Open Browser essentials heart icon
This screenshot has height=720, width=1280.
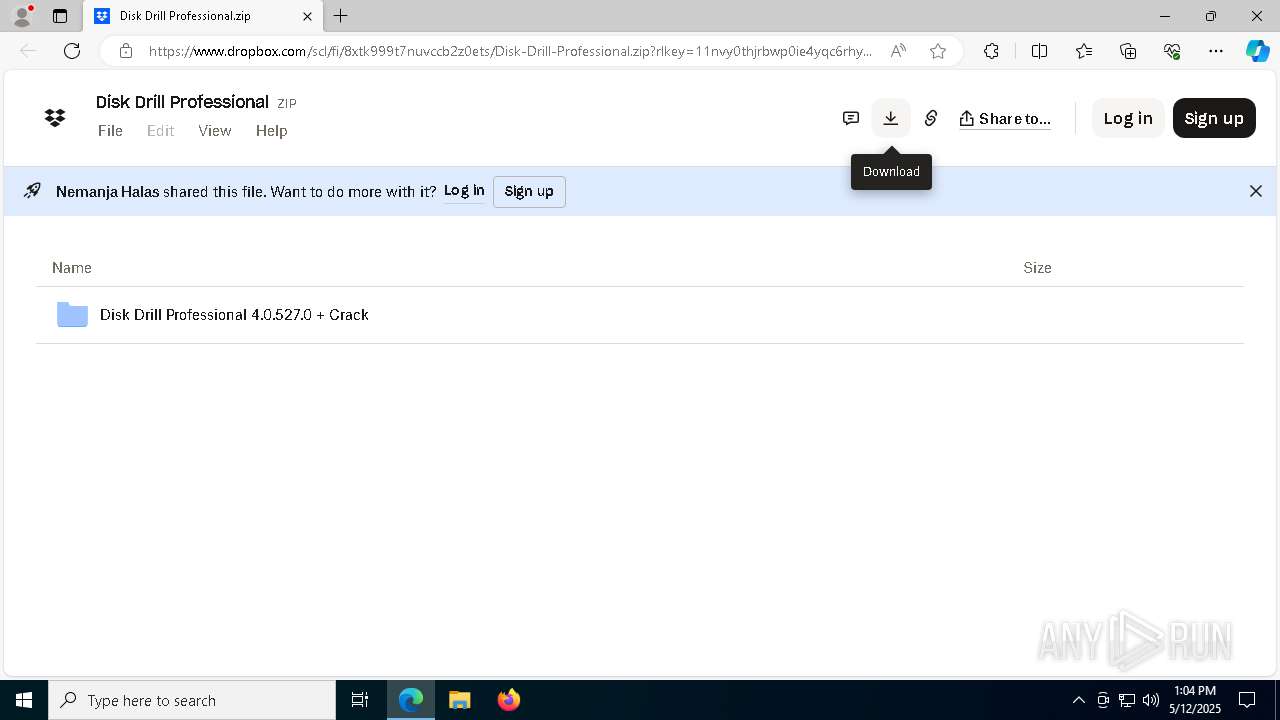tap(1172, 51)
